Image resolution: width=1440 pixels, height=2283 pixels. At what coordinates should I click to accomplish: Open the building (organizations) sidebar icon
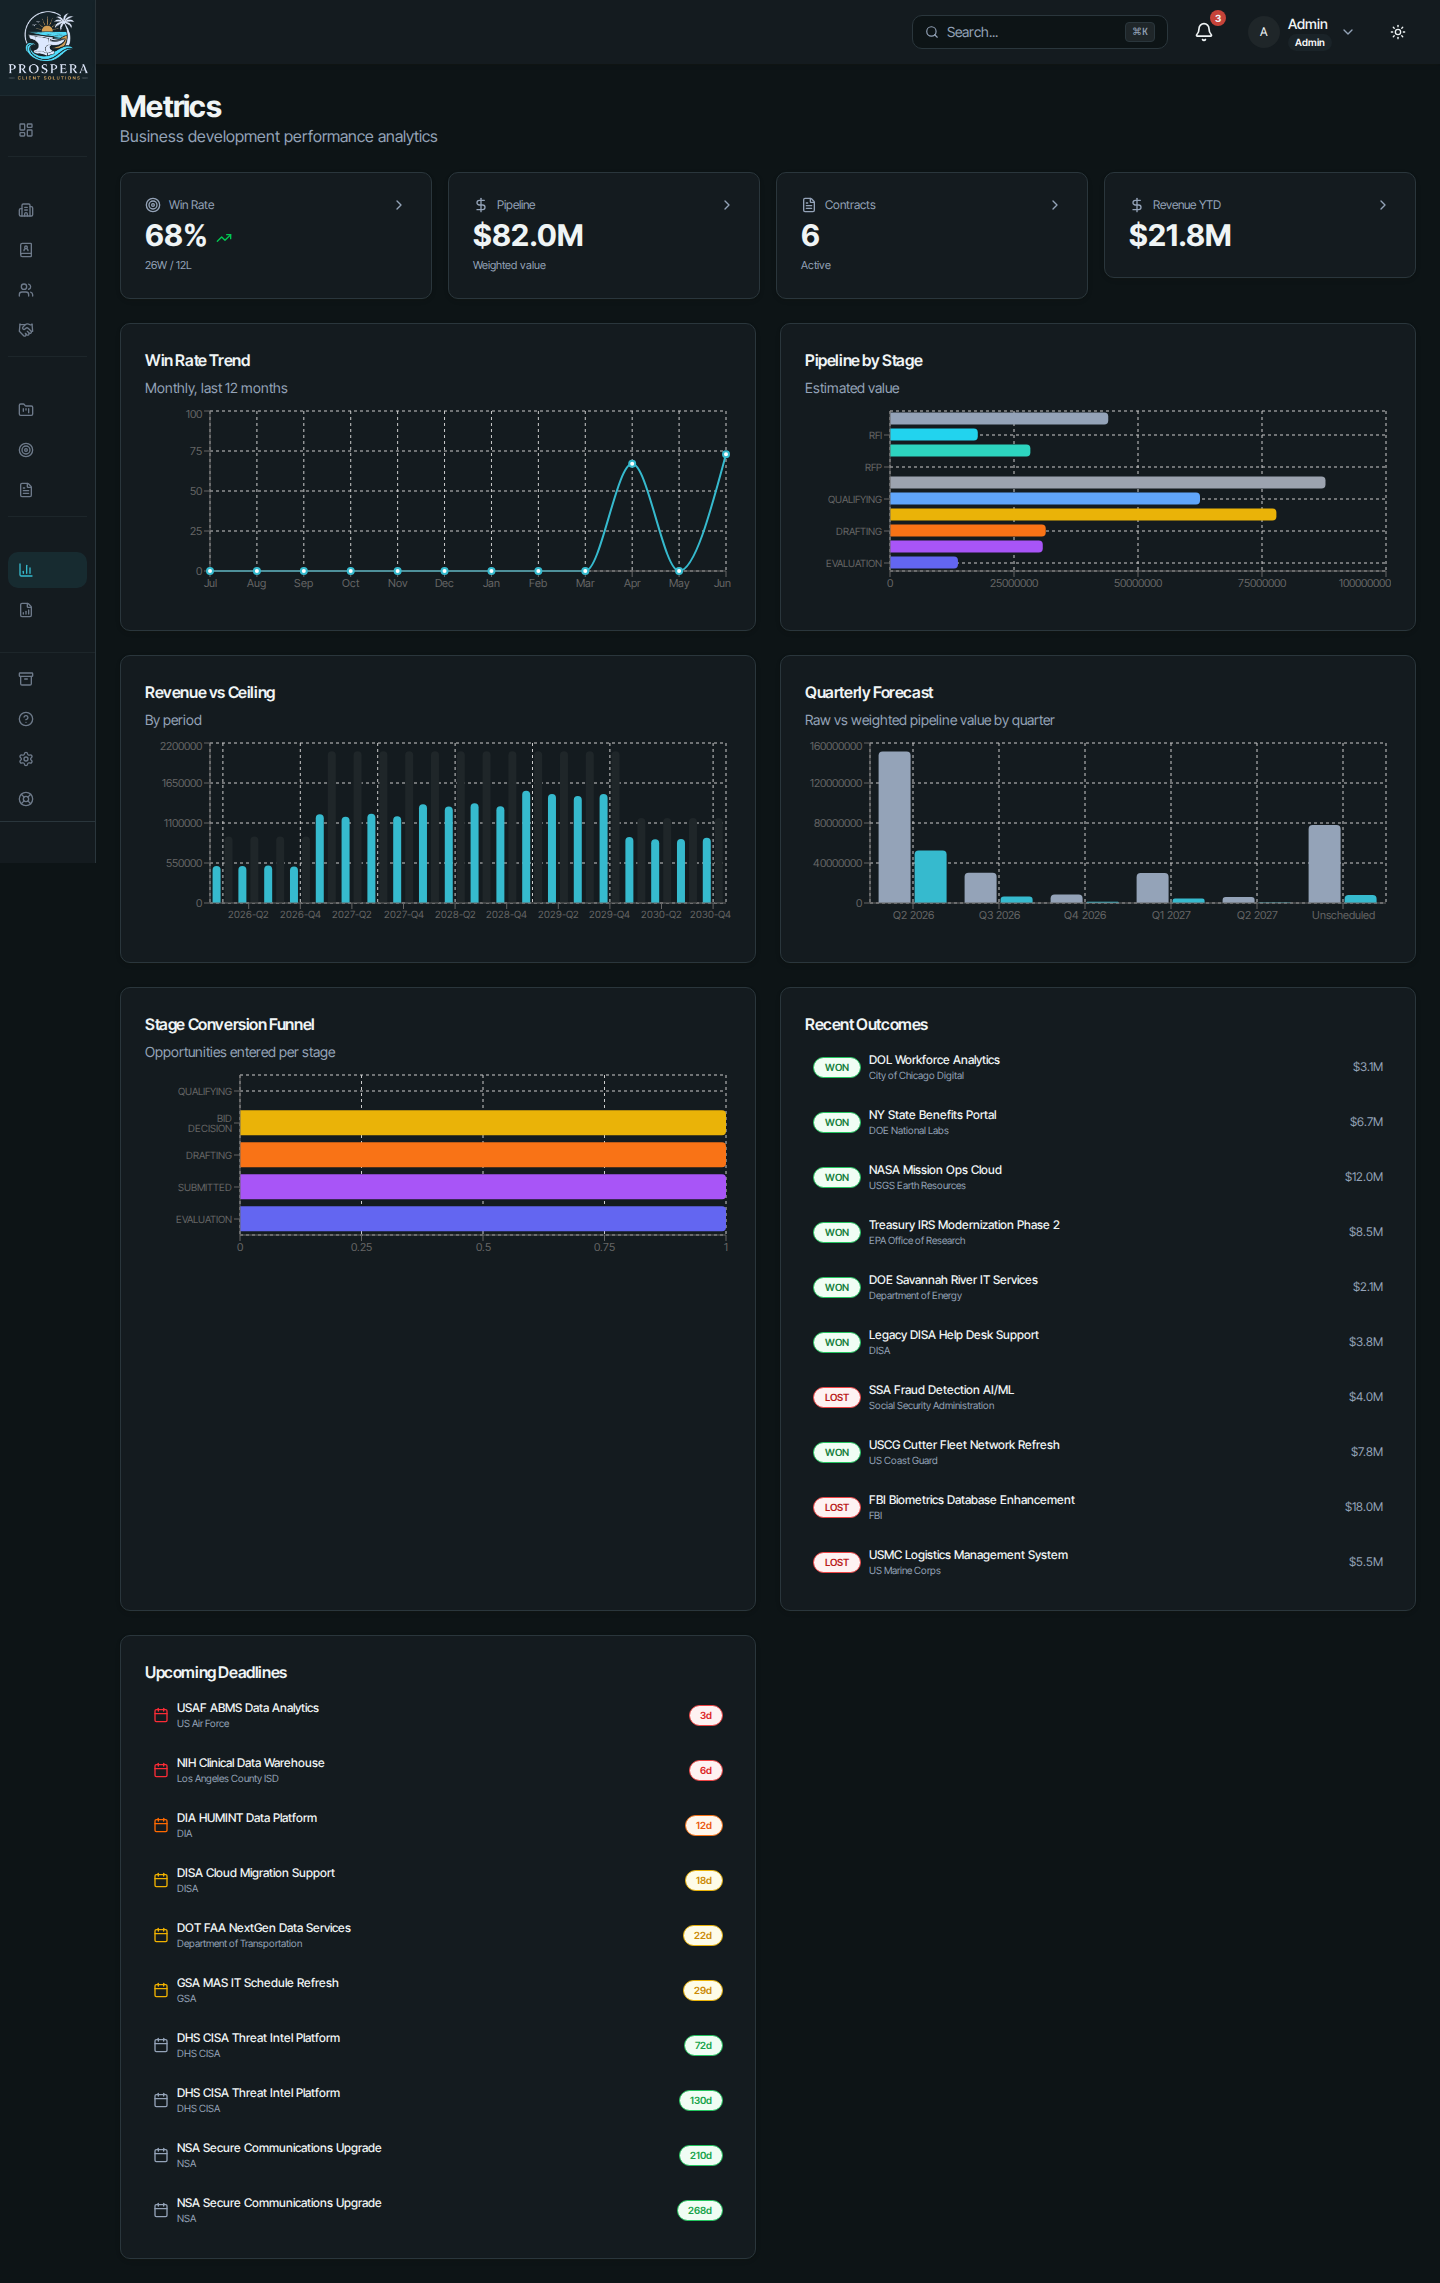click(26, 210)
